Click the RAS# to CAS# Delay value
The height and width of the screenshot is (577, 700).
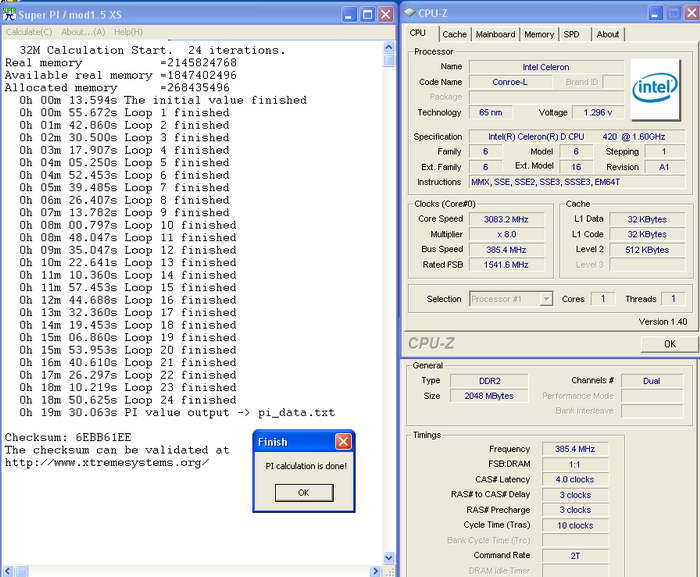[575, 495]
